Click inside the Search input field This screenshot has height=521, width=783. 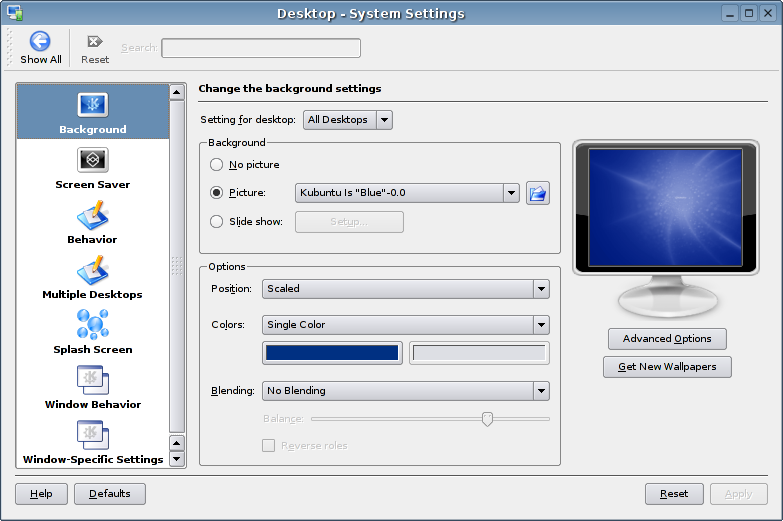(261, 48)
